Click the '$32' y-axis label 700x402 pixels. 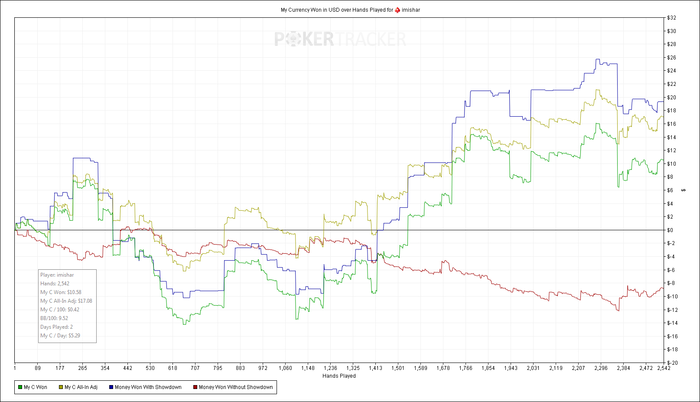pos(671,18)
